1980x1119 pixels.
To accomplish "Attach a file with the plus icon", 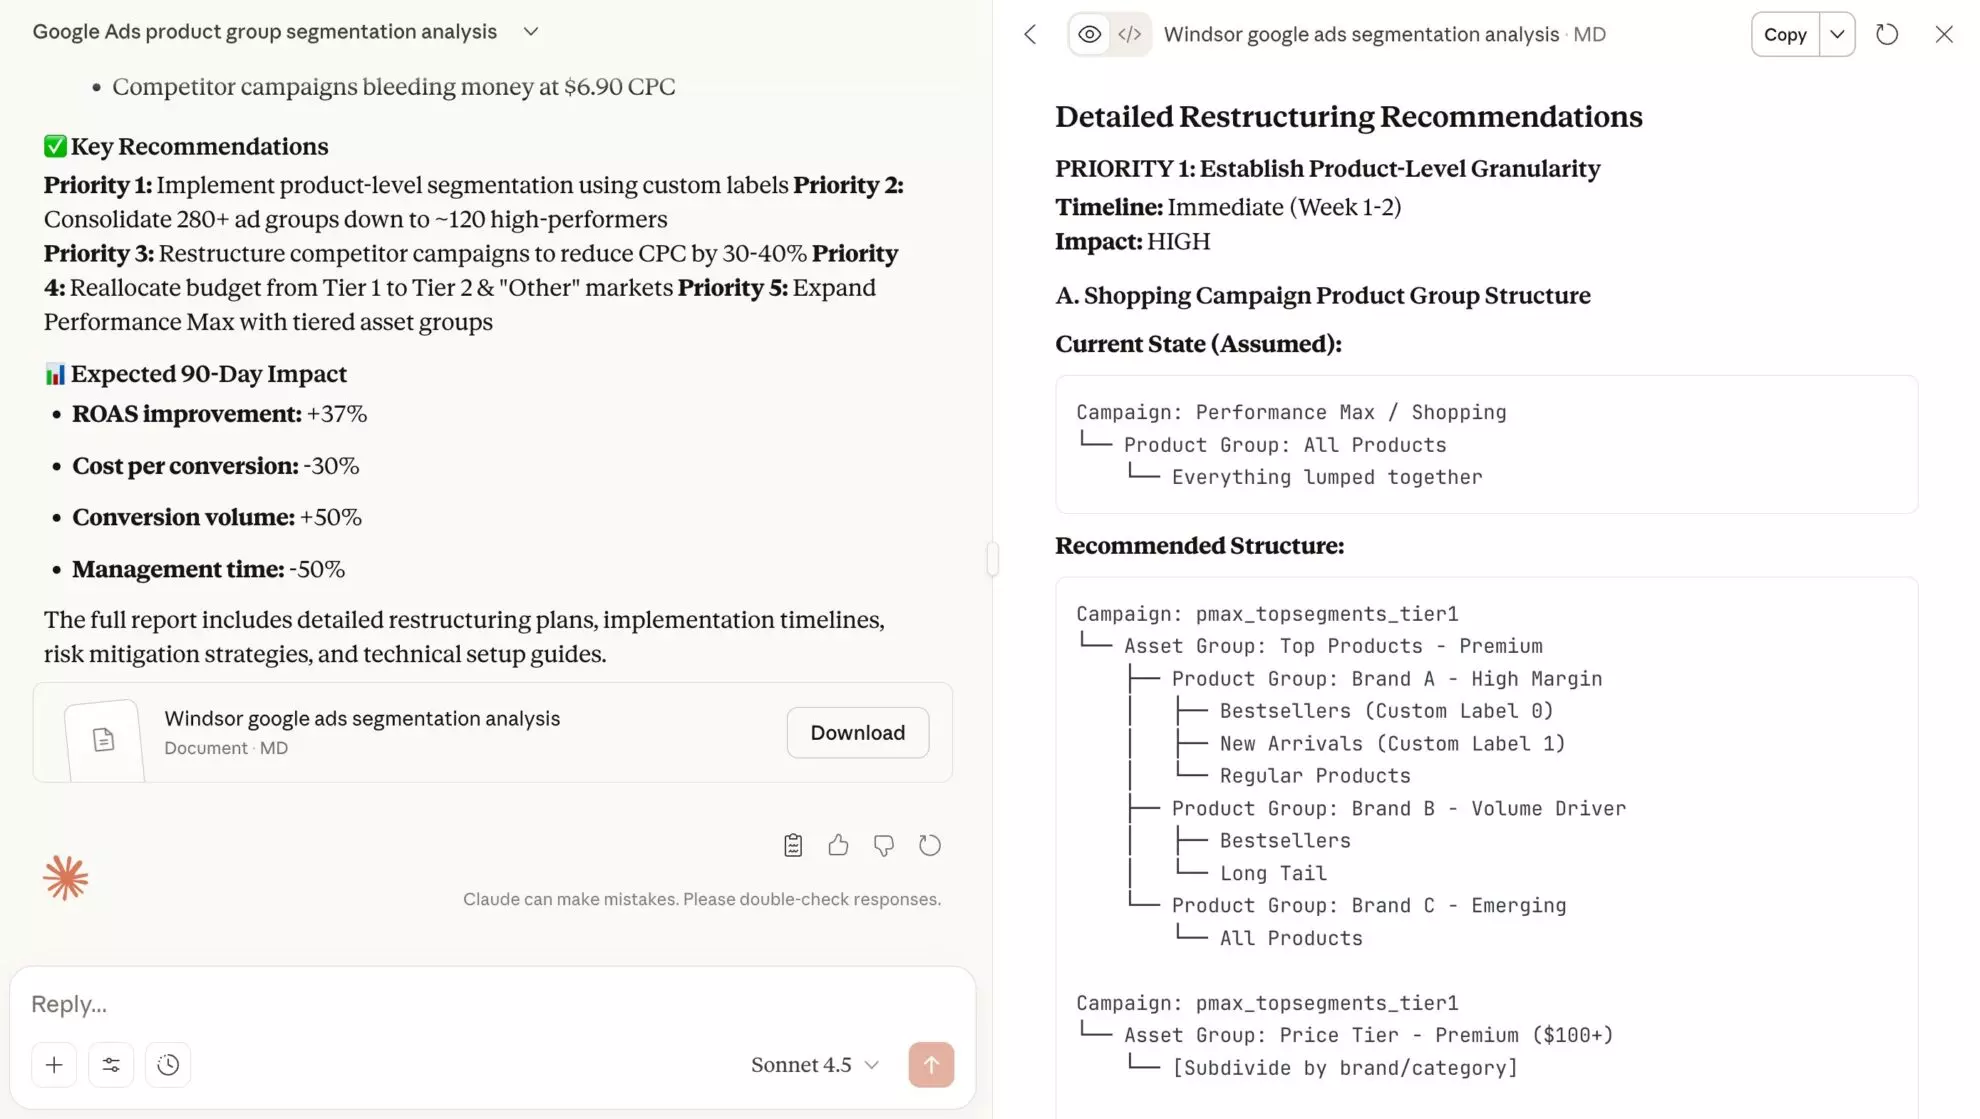I will tap(54, 1065).
